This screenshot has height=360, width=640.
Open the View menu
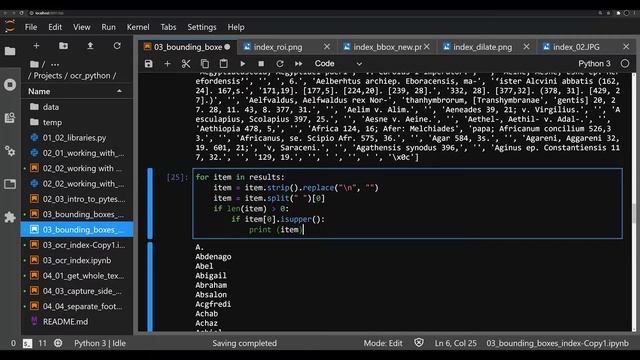click(x=82, y=27)
